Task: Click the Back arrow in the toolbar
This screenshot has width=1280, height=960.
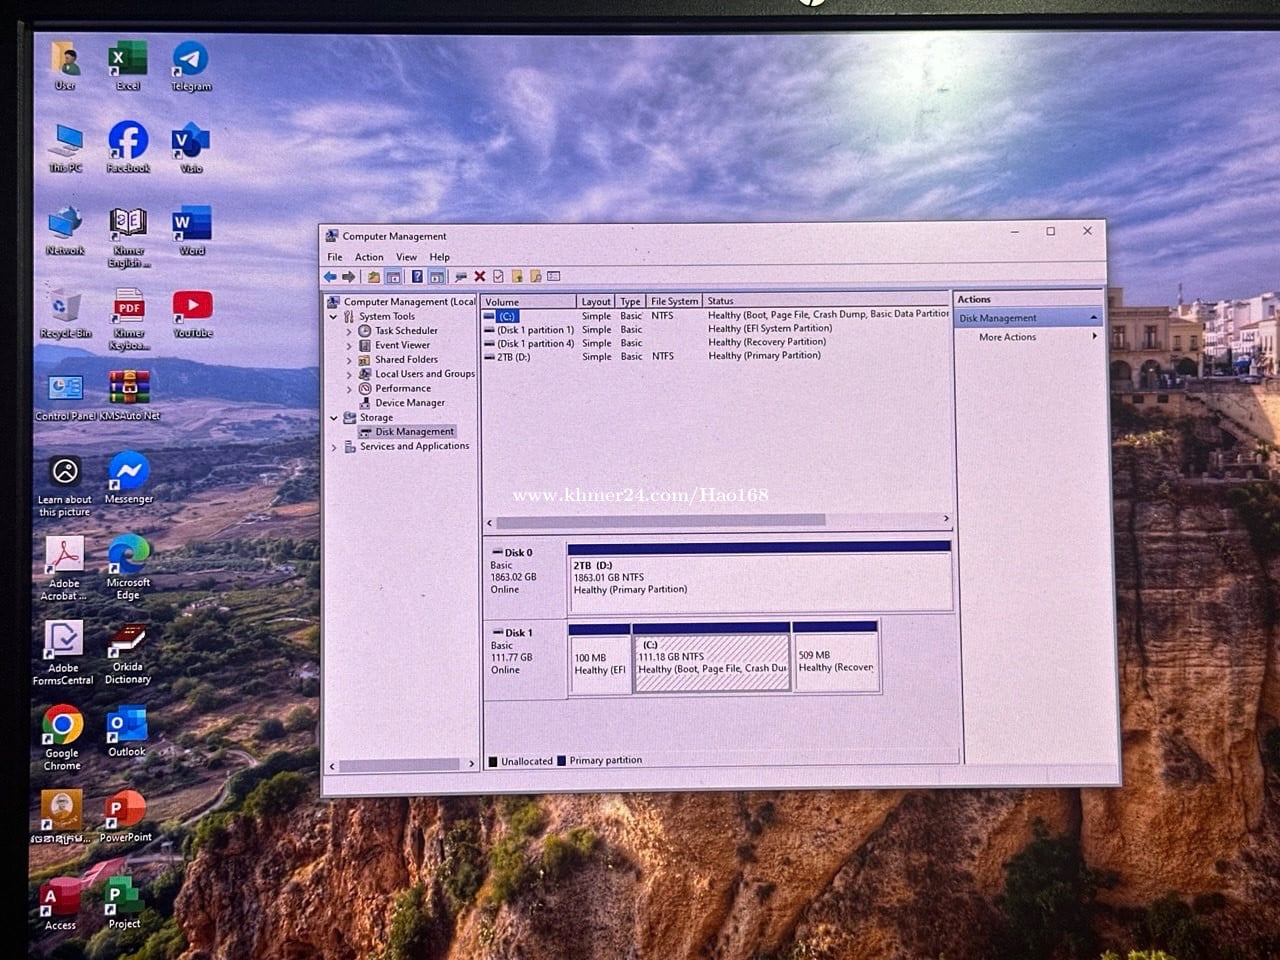Action: (x=330, y=277)
